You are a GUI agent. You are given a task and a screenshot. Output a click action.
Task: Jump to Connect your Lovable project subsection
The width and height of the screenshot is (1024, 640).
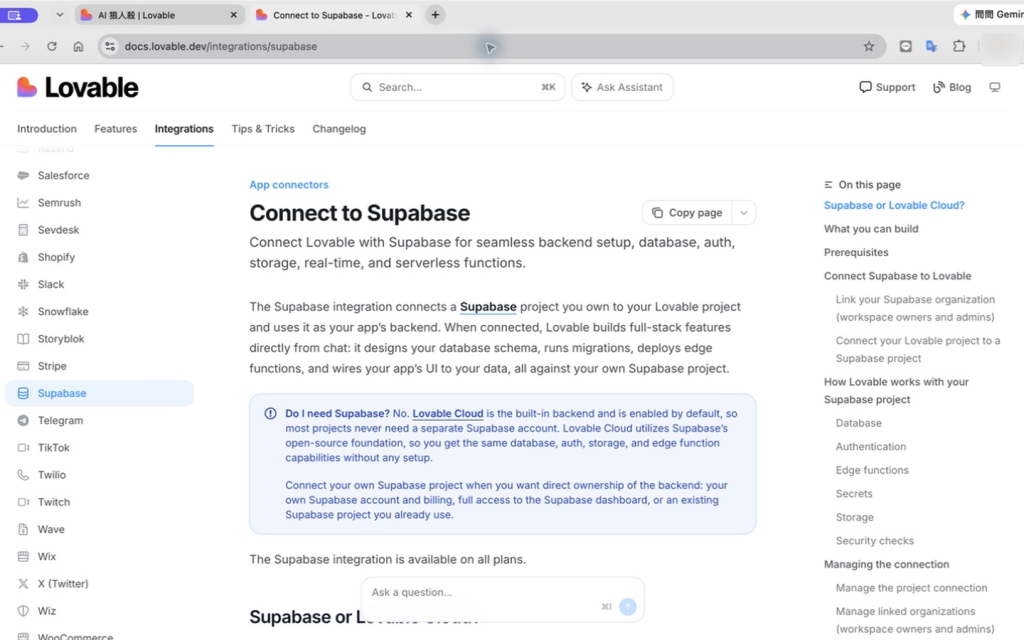coord(918,349)
